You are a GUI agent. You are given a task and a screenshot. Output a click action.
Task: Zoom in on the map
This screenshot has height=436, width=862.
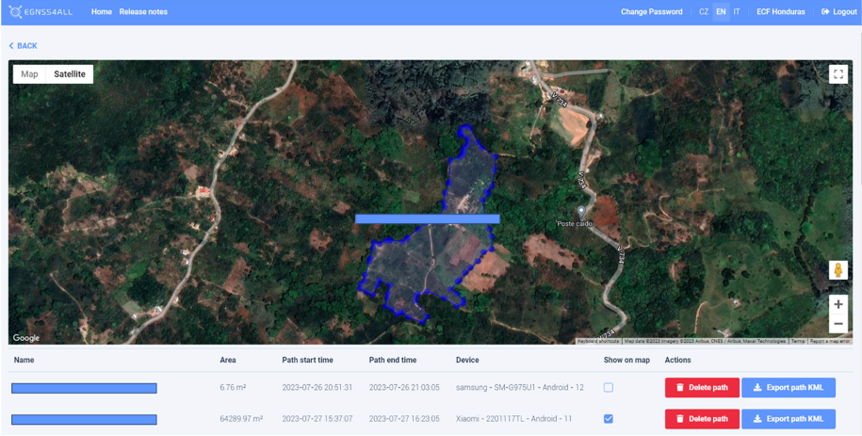coord(838,304)
